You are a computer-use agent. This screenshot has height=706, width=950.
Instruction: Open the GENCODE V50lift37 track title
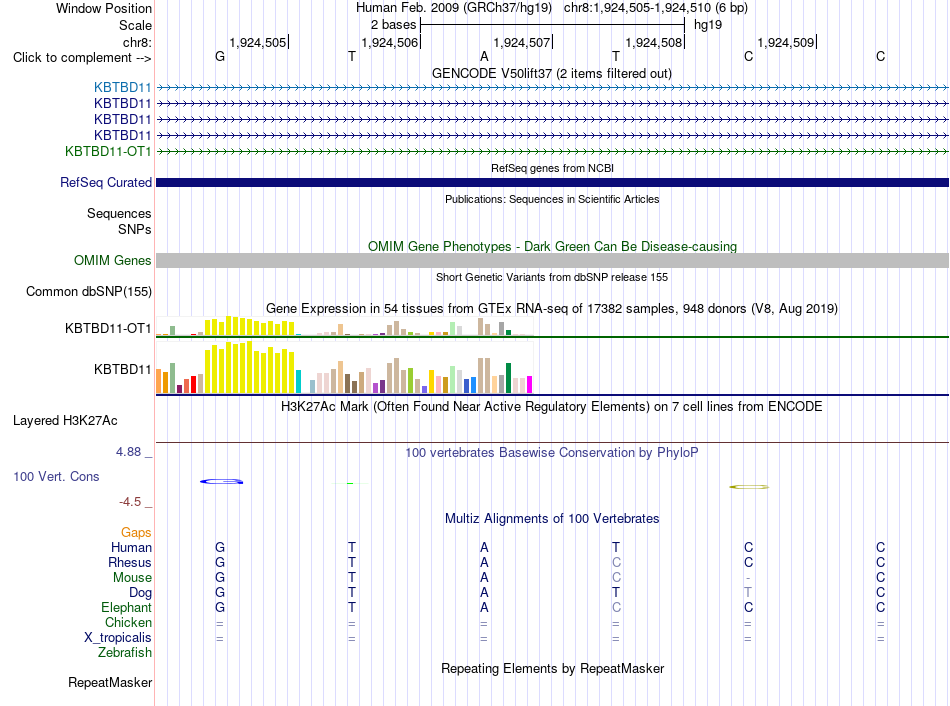point(551,73)
